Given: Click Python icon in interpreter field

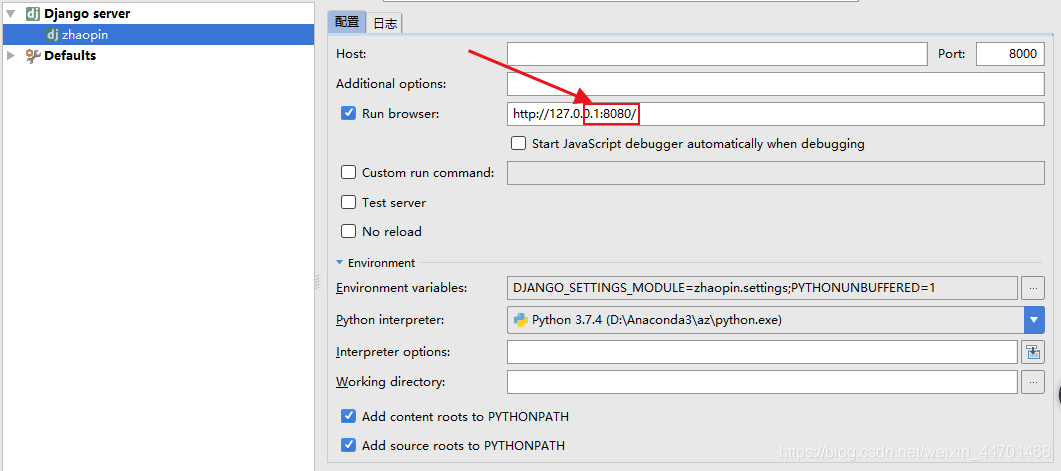Looking at the screenshot, I should (x=520, y=320).
